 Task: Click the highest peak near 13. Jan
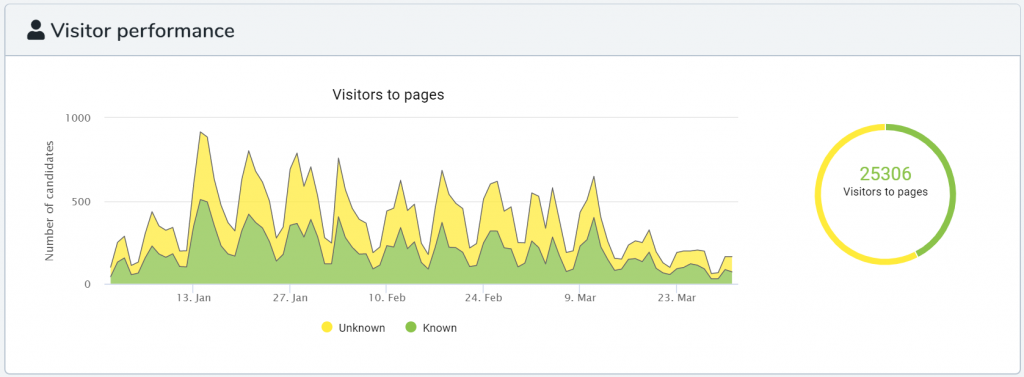(200, 132)
